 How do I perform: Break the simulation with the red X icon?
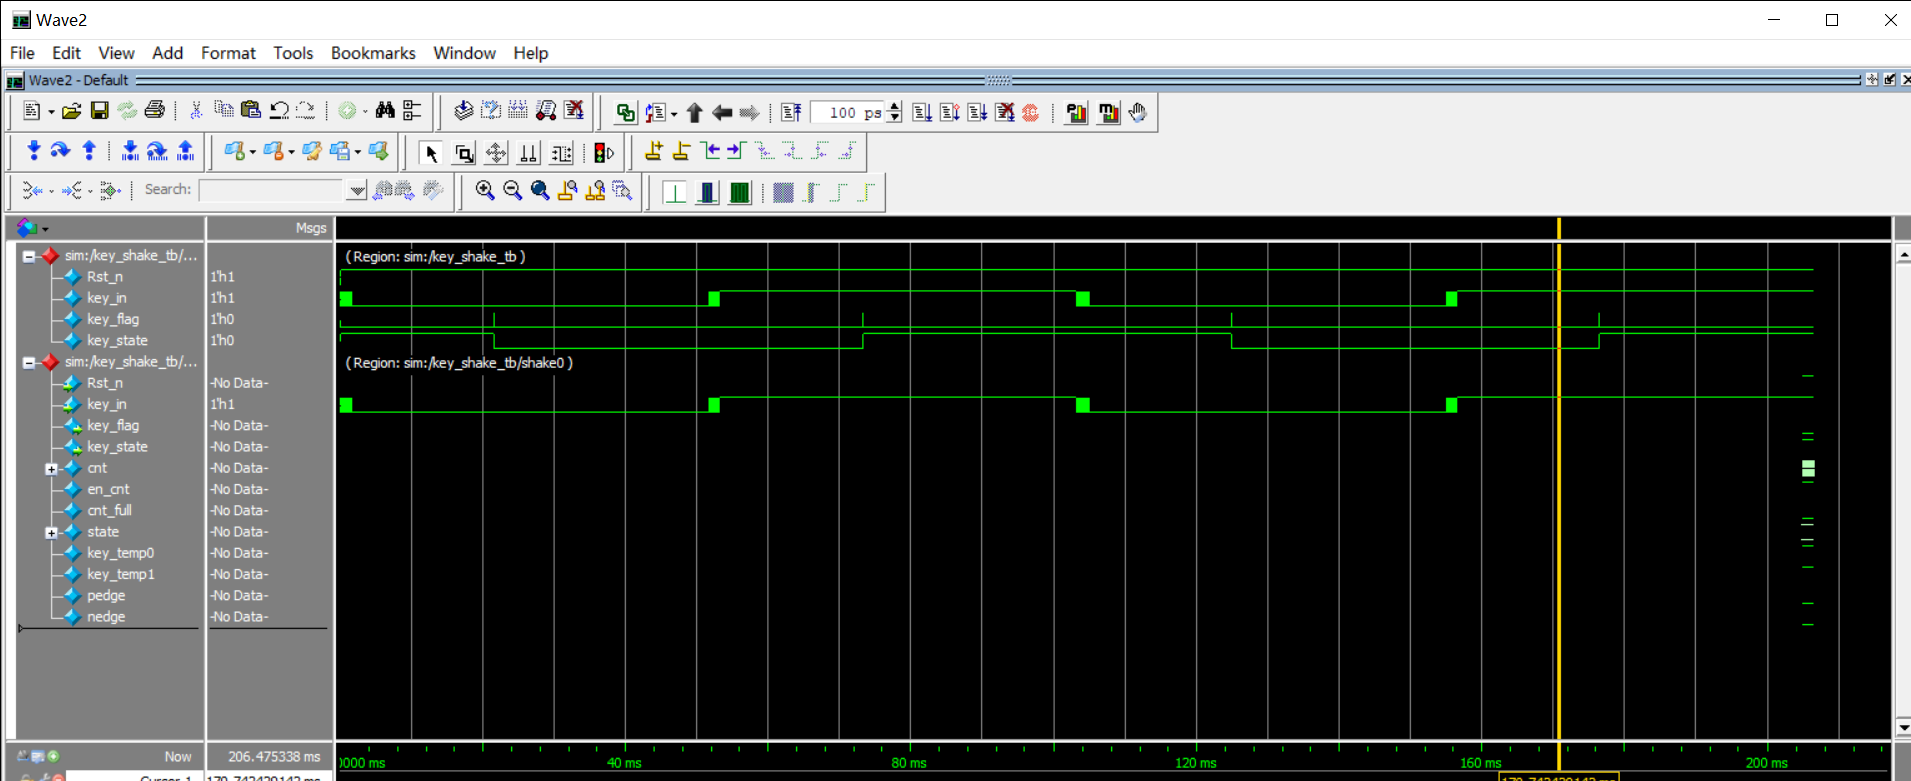[1005, 112]
